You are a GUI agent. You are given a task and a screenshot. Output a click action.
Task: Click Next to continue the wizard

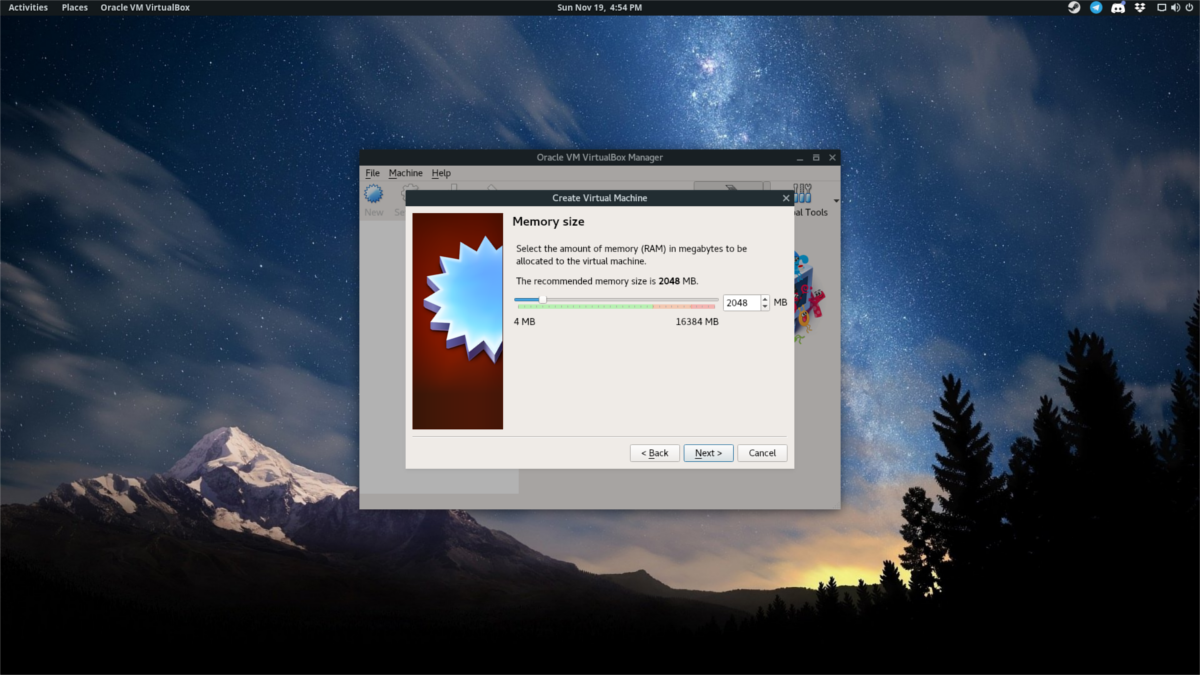(709, 453)
